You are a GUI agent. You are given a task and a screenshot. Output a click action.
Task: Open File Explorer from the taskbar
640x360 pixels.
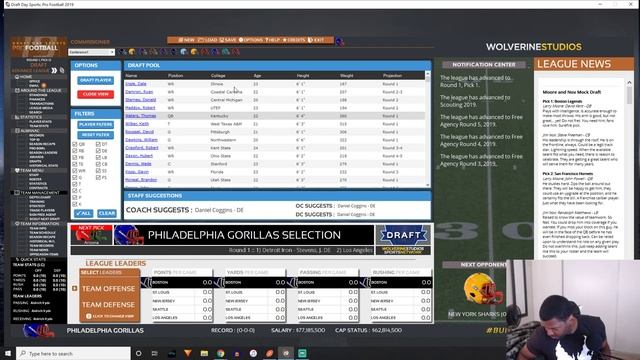(x=204, y=353)
